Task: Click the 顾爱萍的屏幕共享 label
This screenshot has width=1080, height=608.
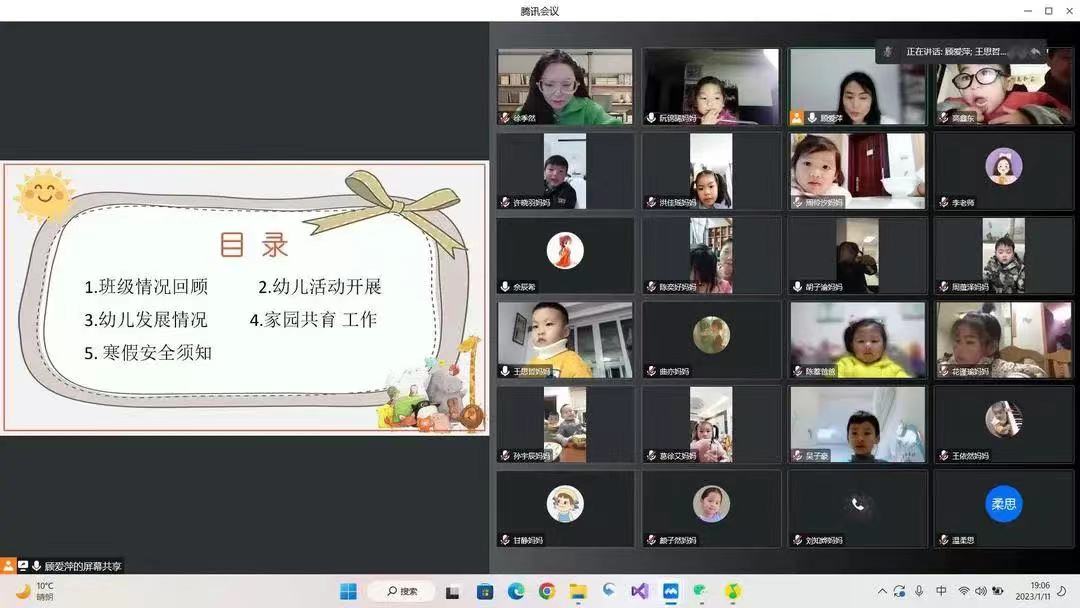Action: [82, 566]
